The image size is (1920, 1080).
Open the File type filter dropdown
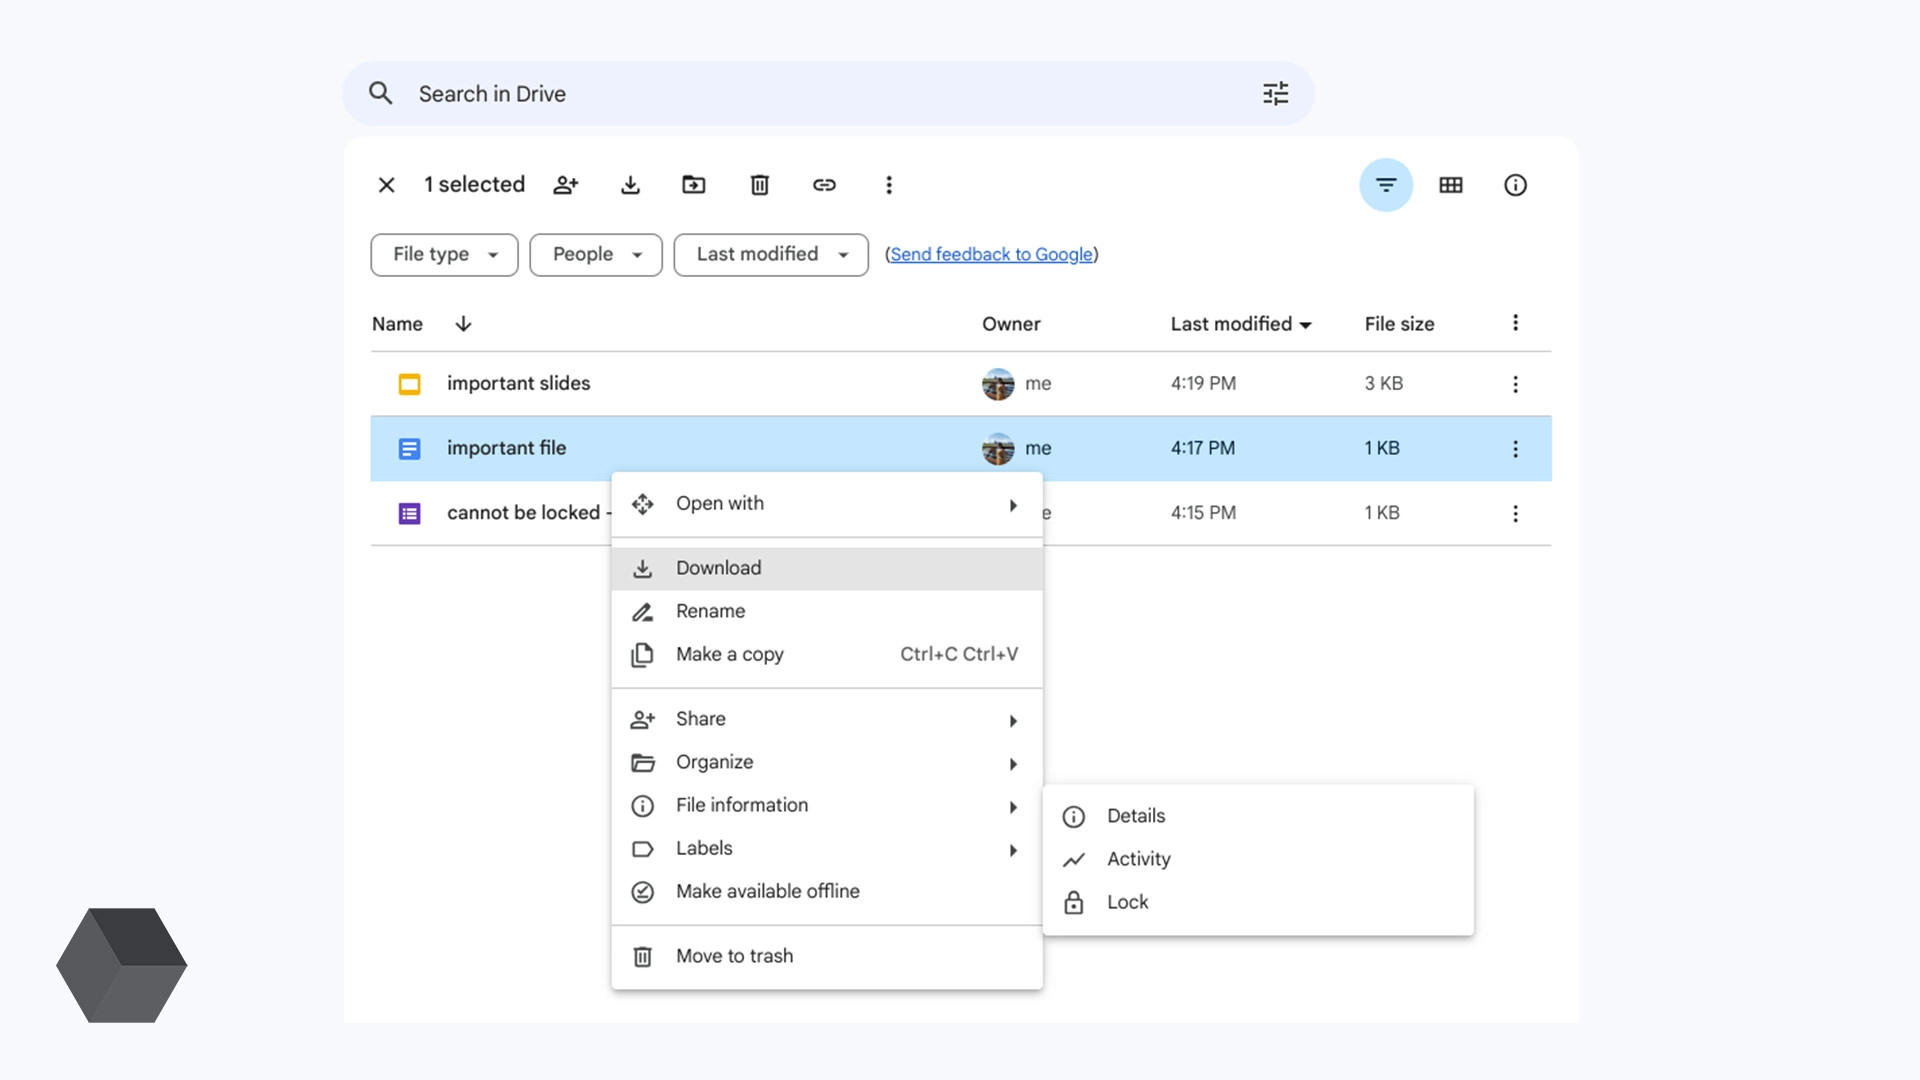tap(444, 255)
